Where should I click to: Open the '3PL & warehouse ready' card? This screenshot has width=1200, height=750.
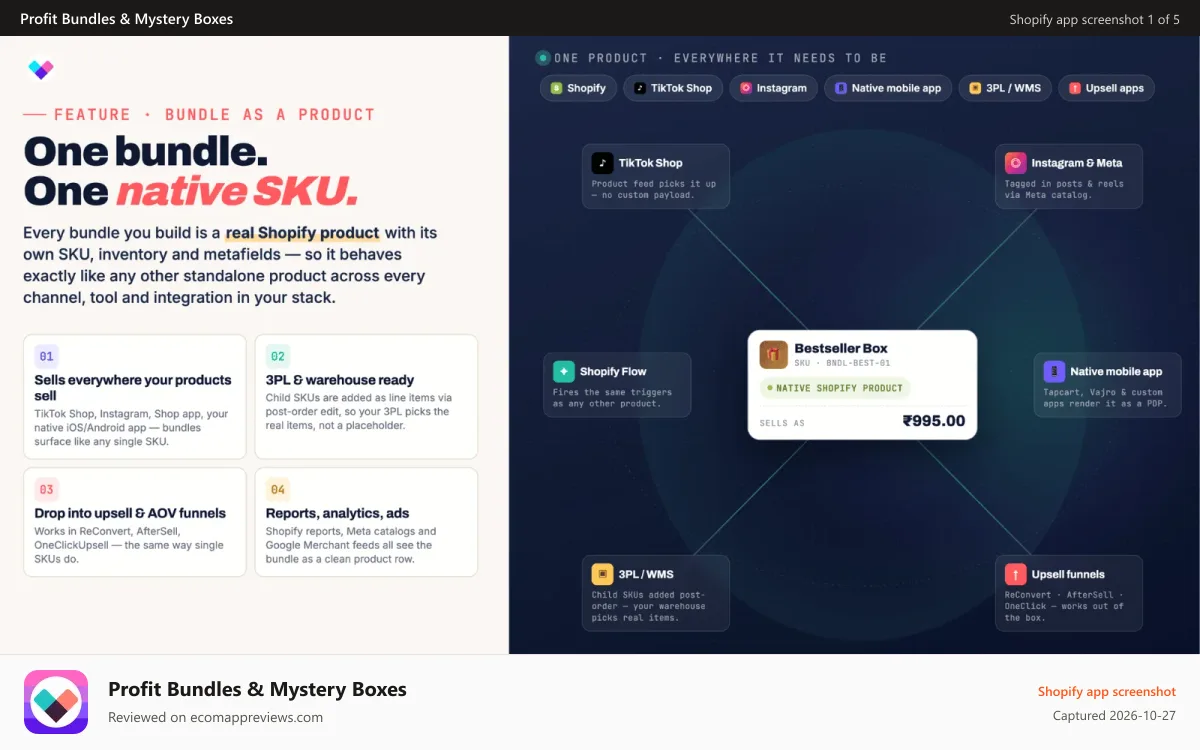coord(366,397)
